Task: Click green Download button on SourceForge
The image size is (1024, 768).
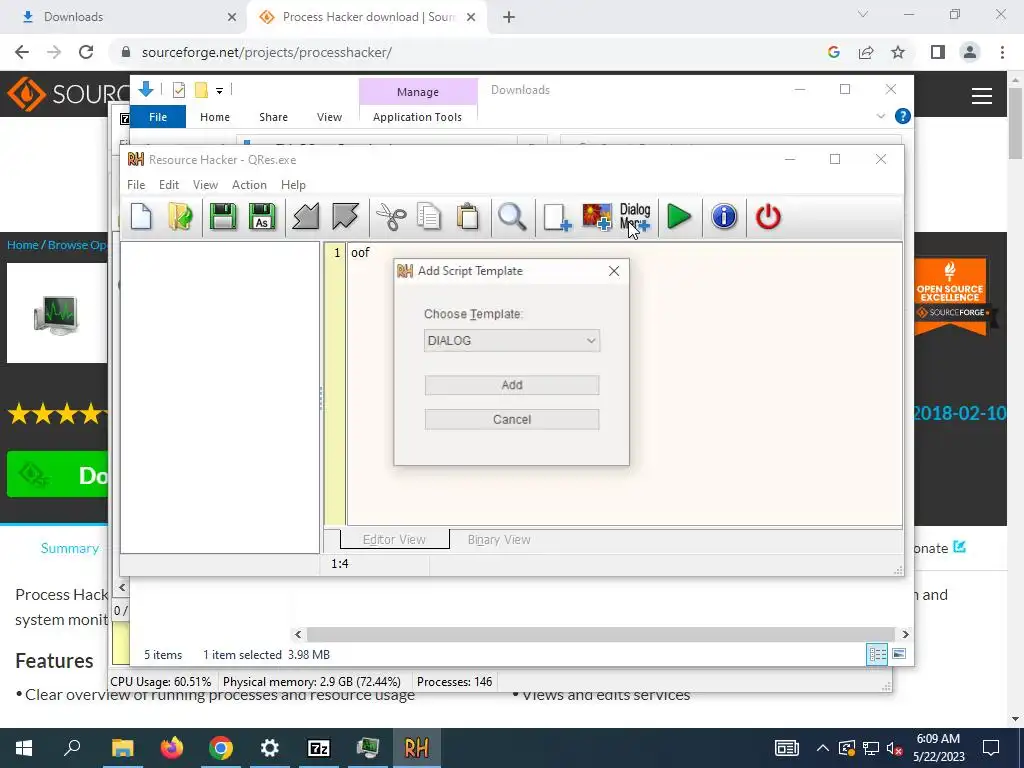Action: pos(57,474)
